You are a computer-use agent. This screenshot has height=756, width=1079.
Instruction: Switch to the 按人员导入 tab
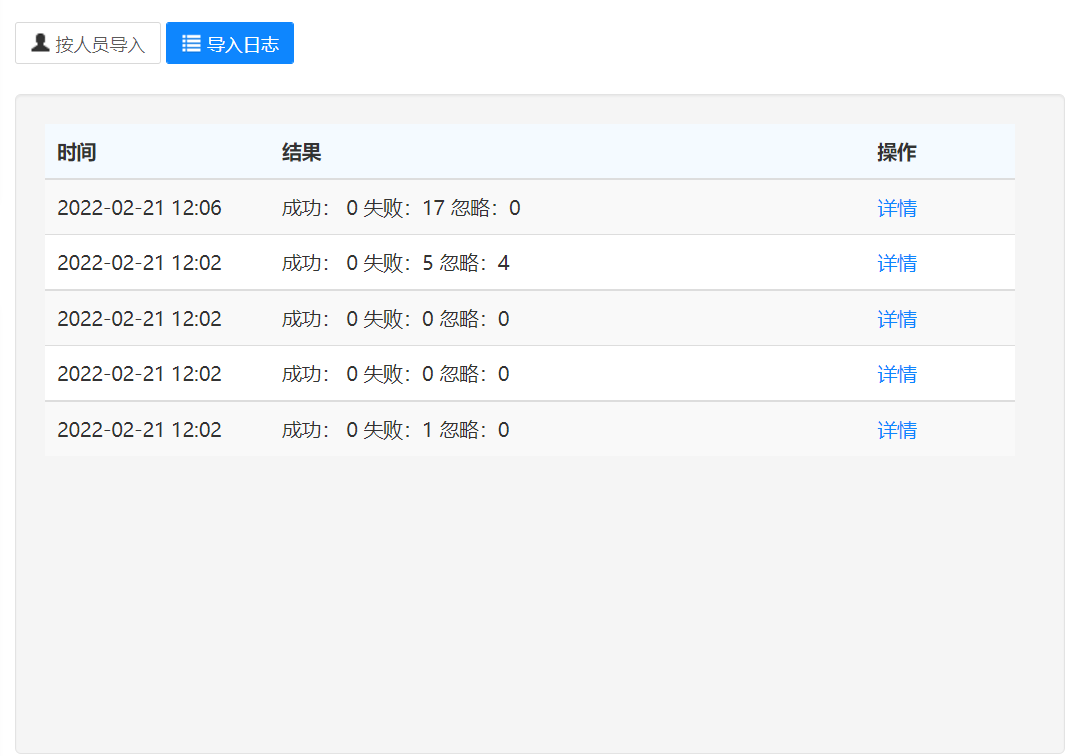click(x=88, y=43)
